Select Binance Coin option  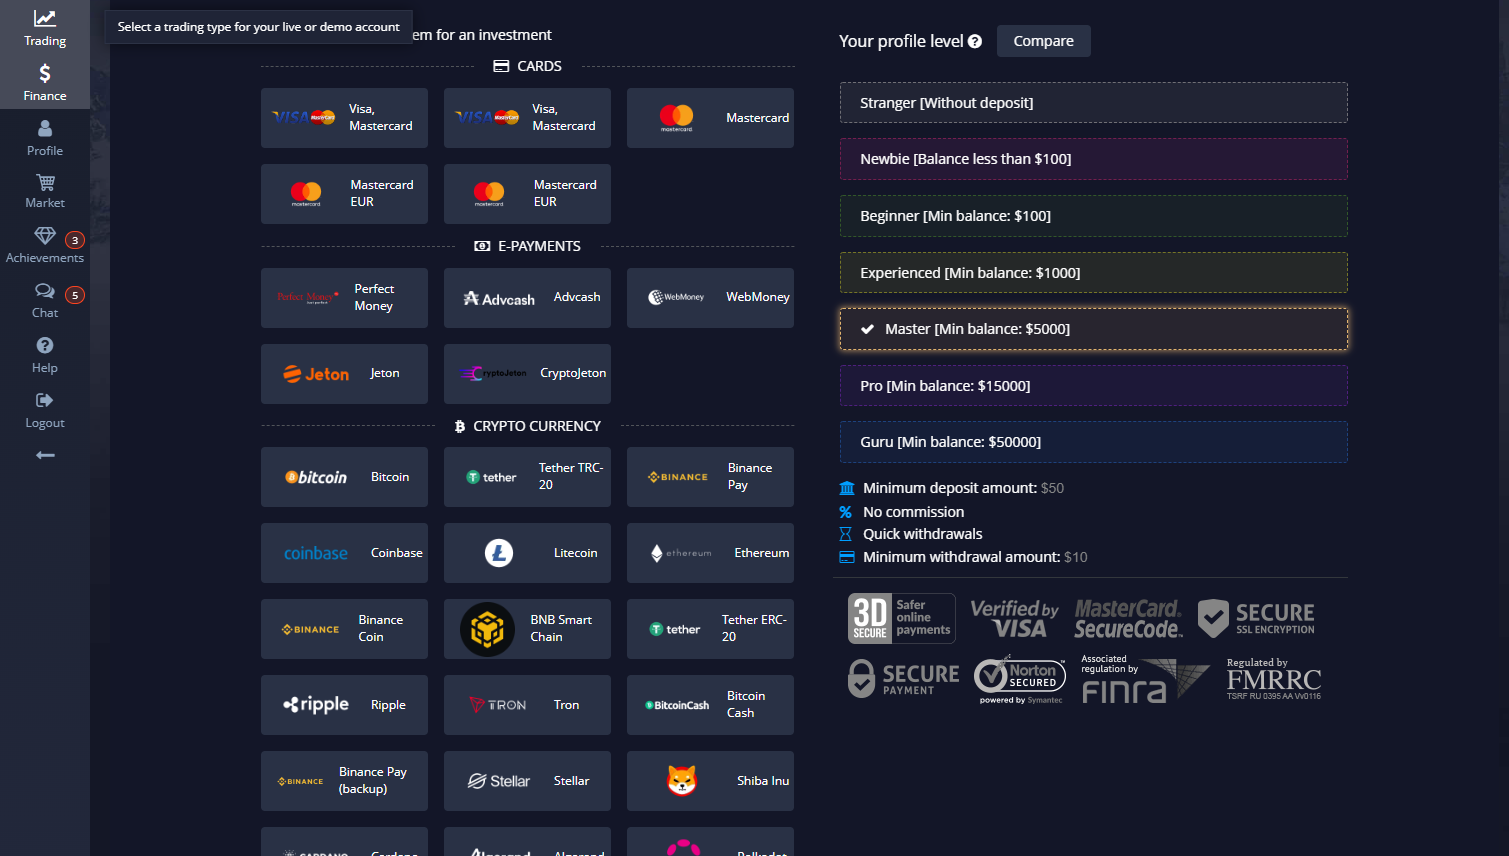pos(344,629)
